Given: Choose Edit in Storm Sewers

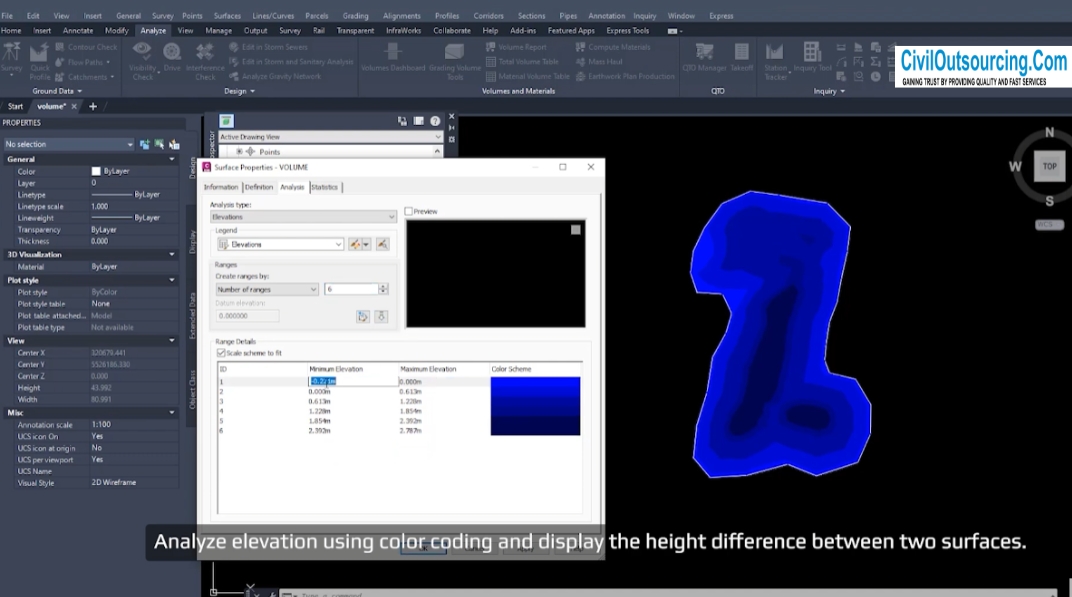Looking at the screenshot, I should [268, 47].
